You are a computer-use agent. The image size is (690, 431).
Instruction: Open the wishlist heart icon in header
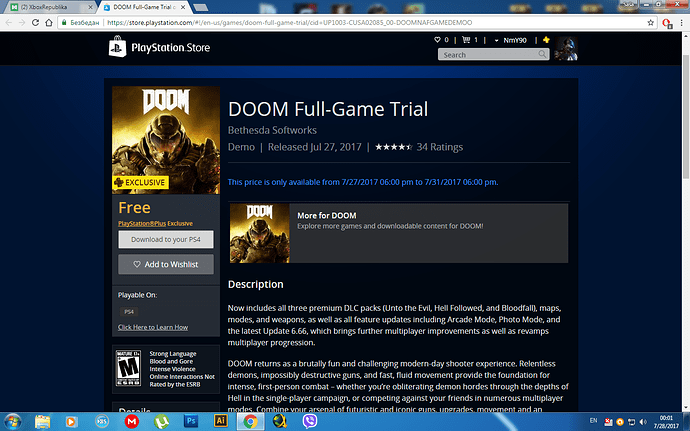(437, 40)
